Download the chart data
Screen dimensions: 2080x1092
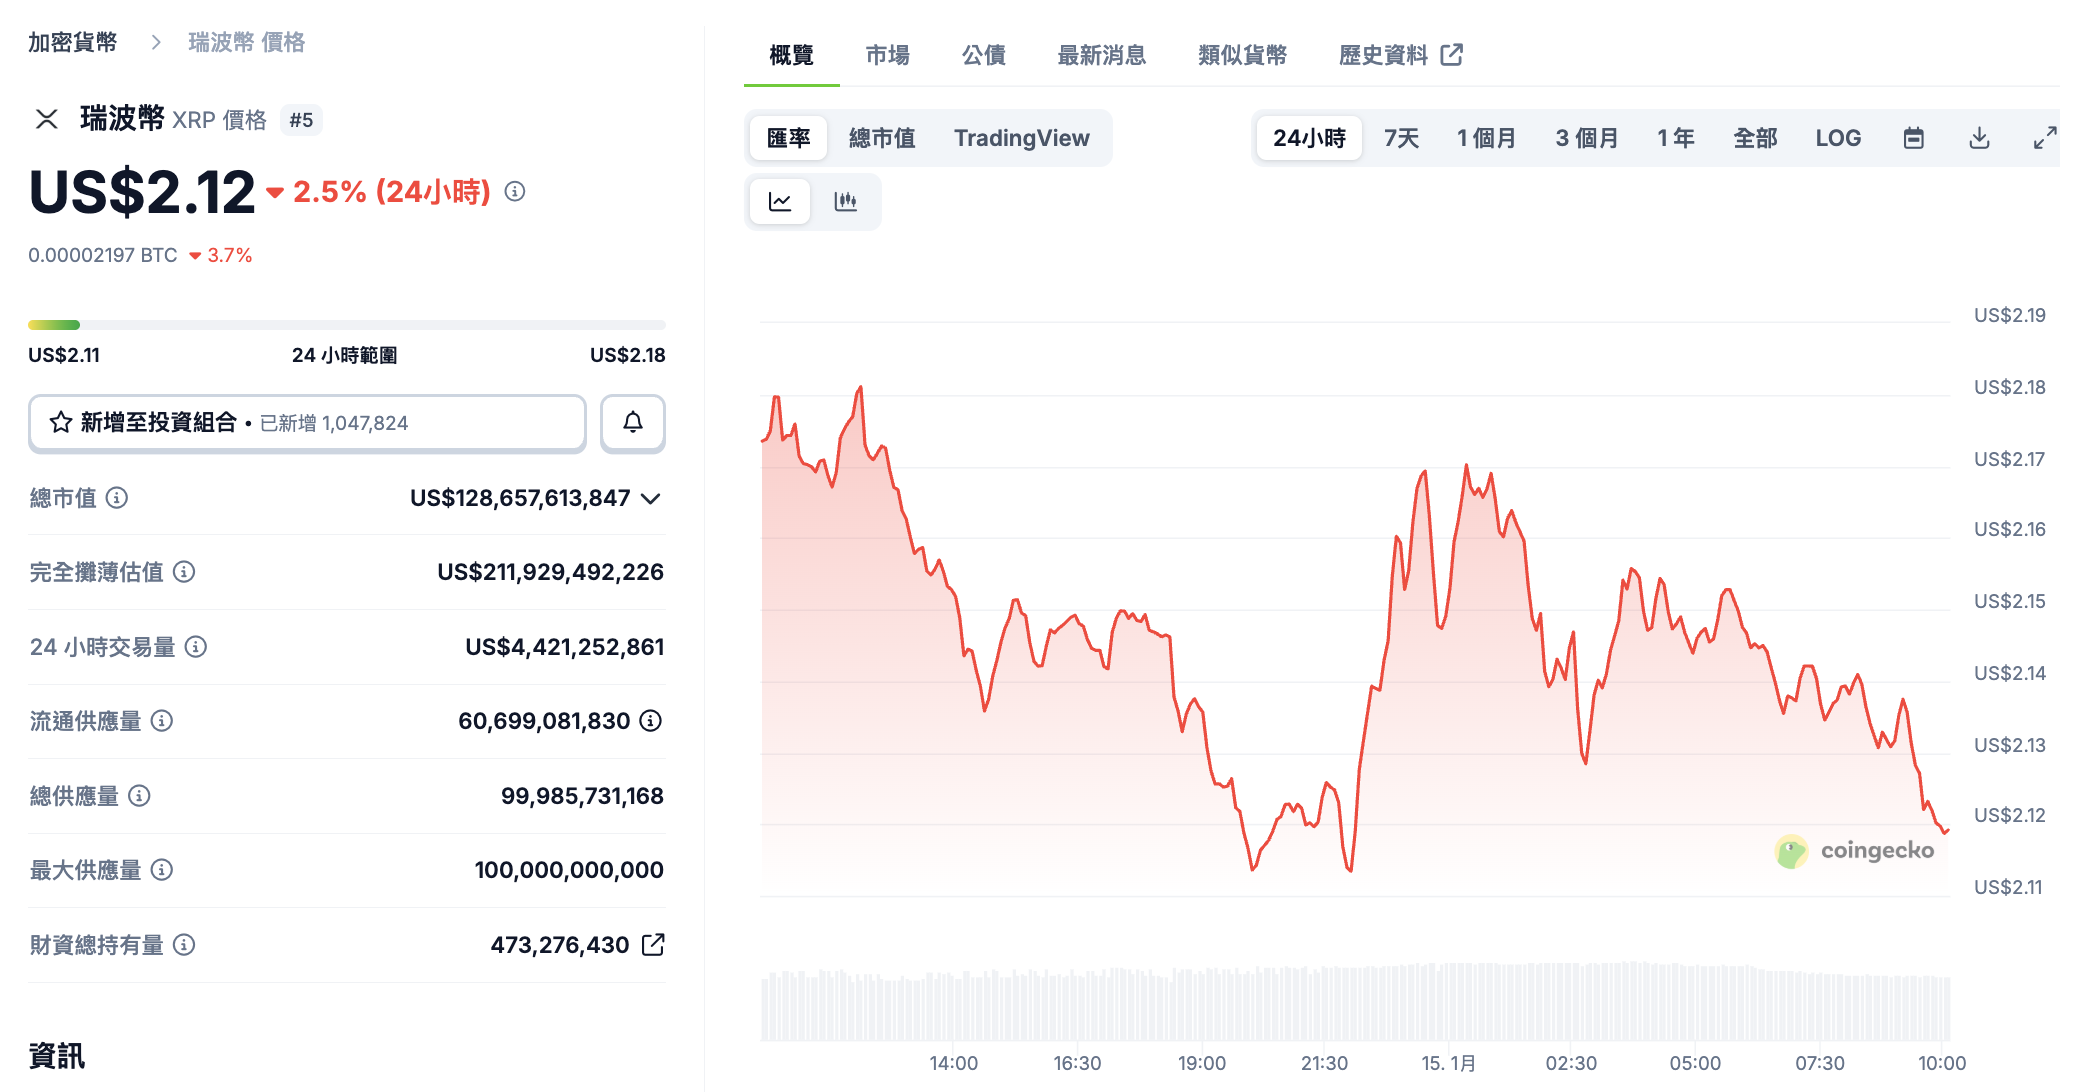(1978, 138)
